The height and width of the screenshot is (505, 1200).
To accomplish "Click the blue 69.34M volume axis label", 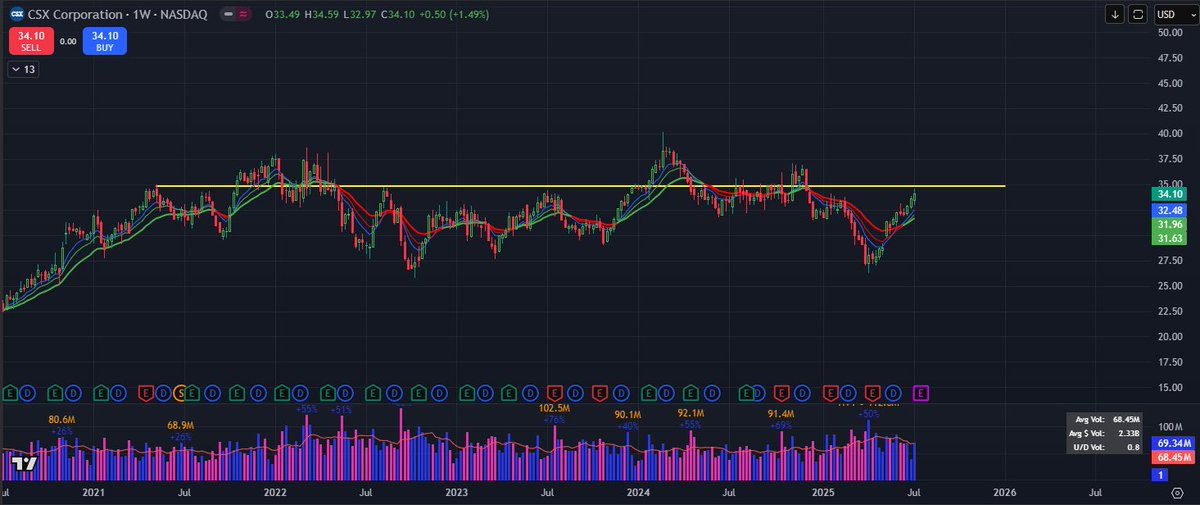I will pos(1172,442).
